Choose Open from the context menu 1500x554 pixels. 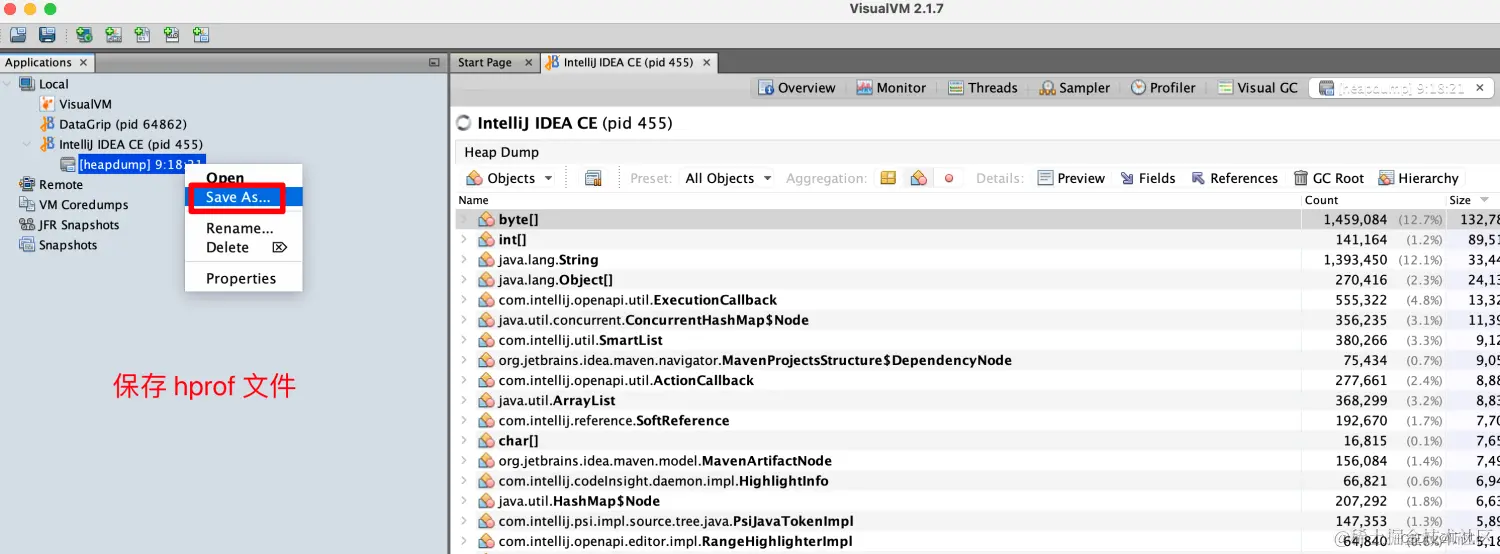[x=243, y=177]
